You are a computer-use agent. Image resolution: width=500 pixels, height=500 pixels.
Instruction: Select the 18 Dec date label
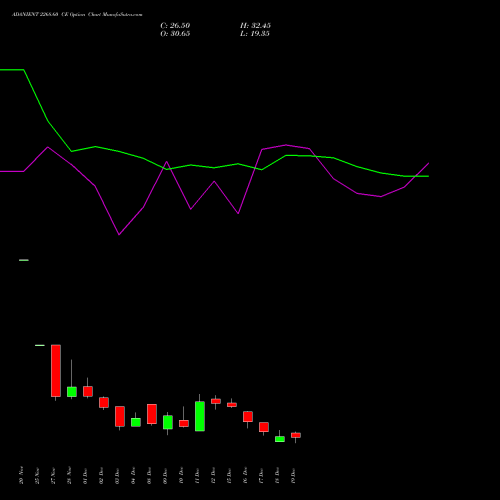[x=277, y=475]
